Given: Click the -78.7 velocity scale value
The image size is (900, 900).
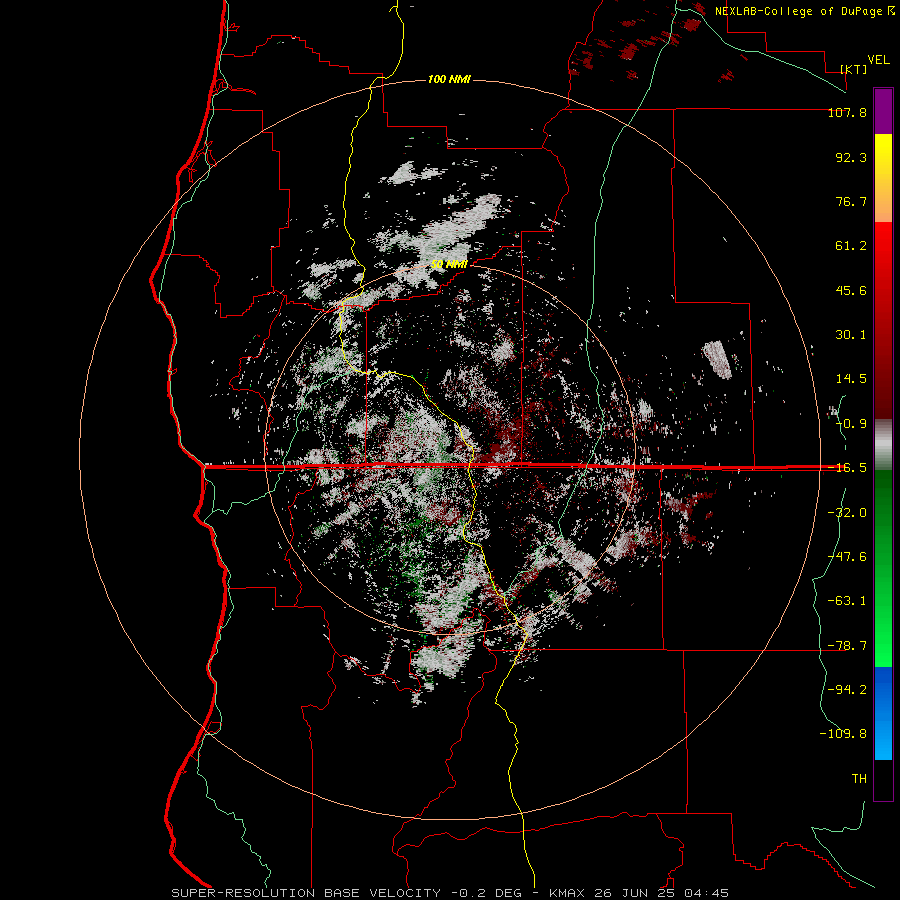Looking at the screenshot, I should click(x=847, y=646).
